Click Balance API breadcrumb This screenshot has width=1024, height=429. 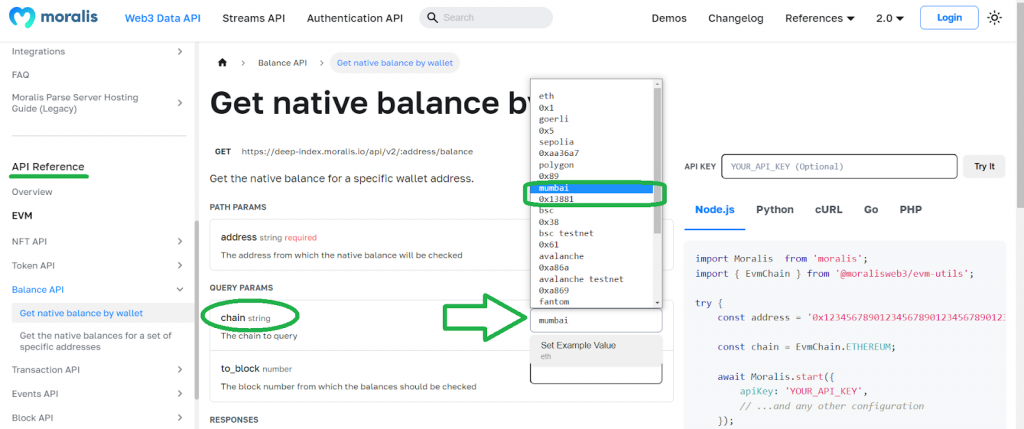coord(282,63)
